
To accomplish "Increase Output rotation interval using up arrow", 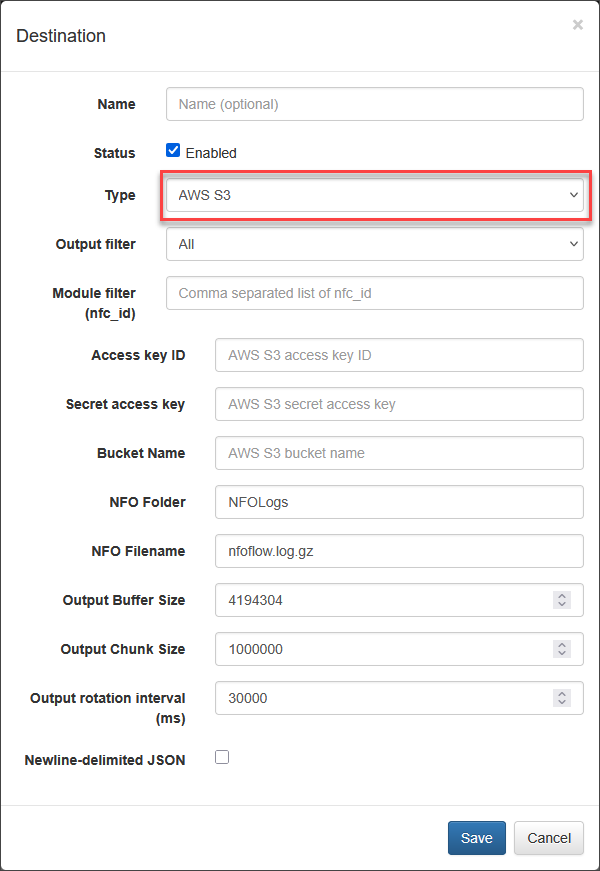I will [562, 694].
